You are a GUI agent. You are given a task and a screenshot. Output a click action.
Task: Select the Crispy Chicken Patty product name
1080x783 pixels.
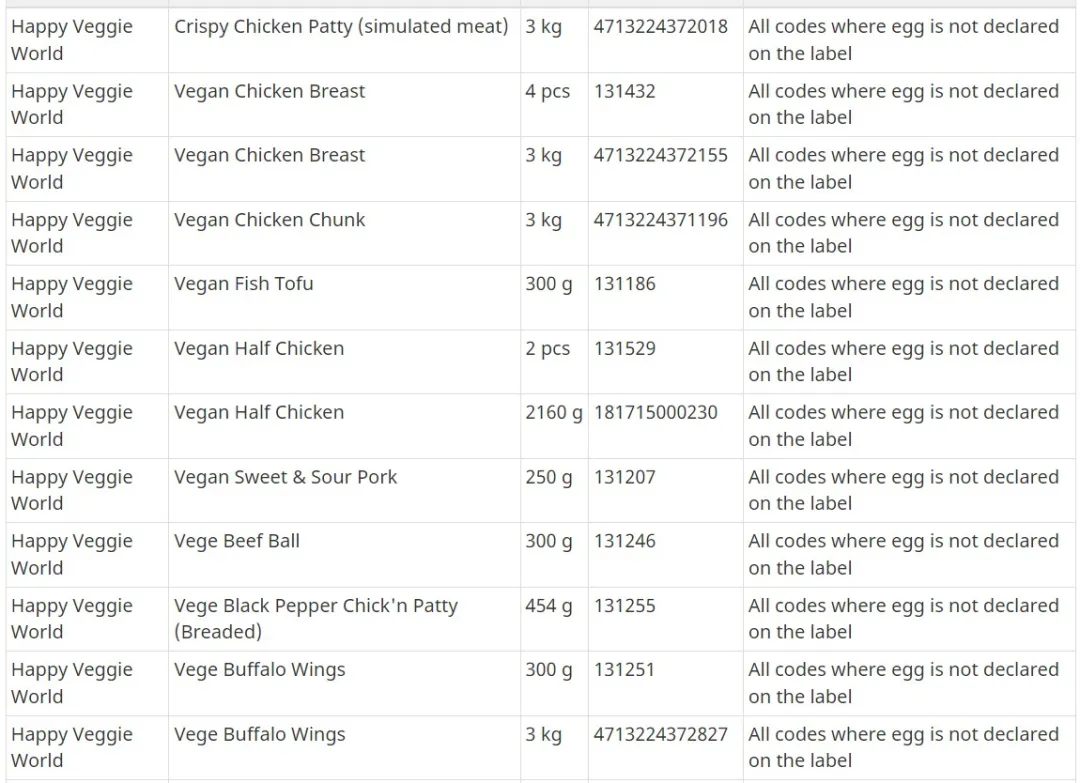click(341, 27)
